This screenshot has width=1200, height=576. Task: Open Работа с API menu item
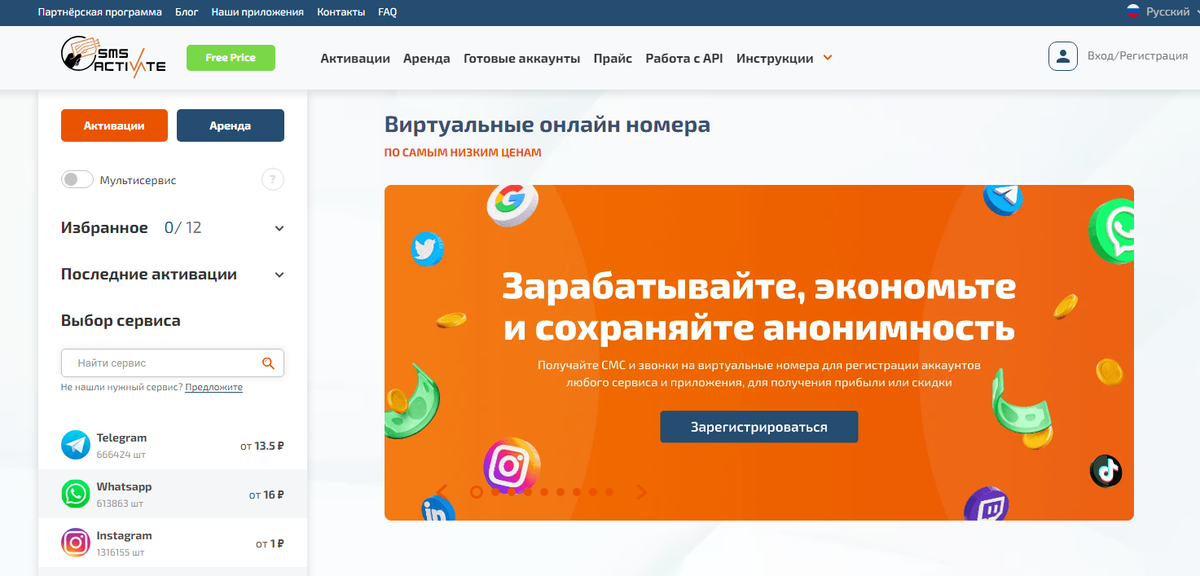[x=684, y=58]
